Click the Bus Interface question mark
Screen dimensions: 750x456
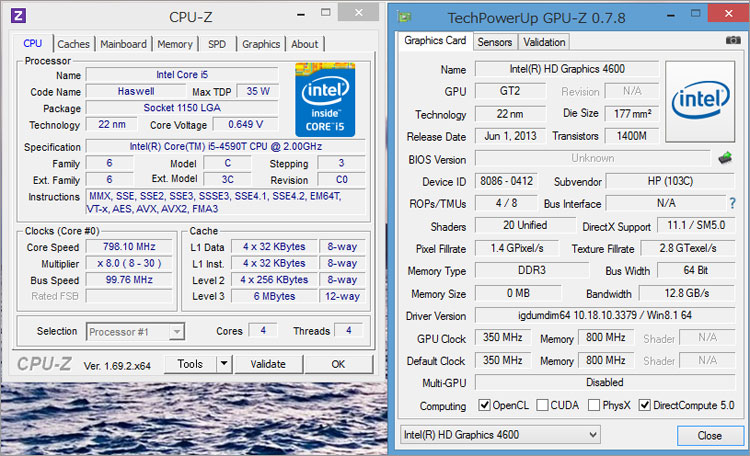point(732,203)
